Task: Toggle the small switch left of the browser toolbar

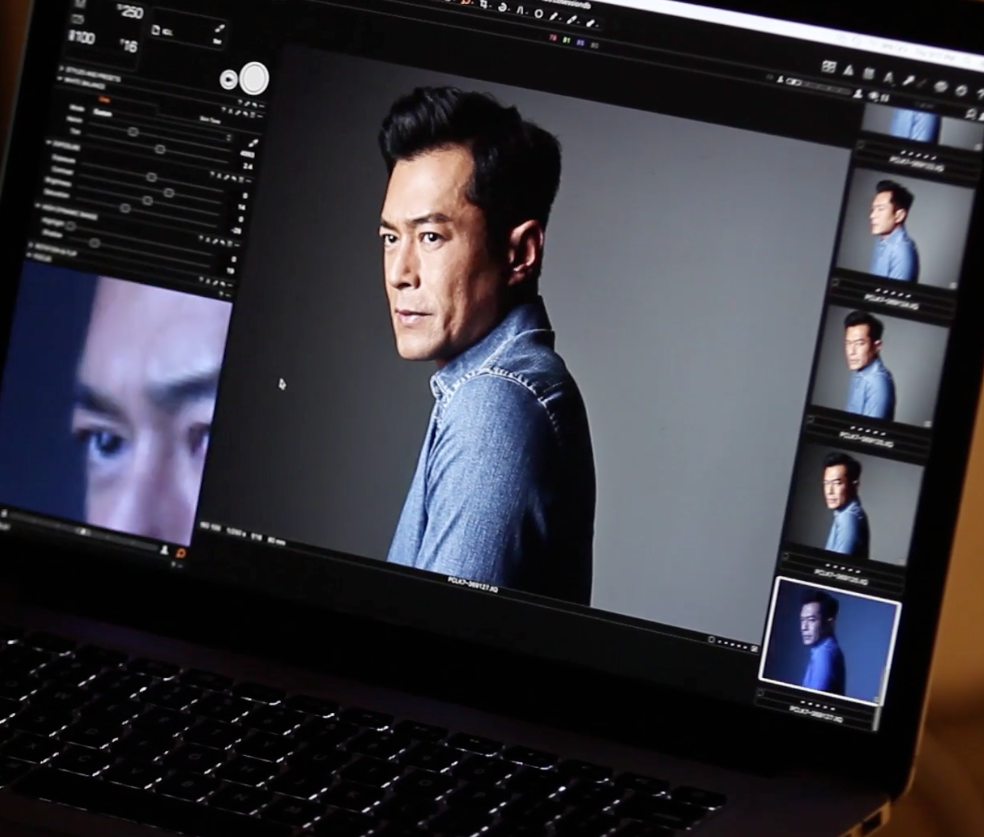Action: (x=794, y=82)
